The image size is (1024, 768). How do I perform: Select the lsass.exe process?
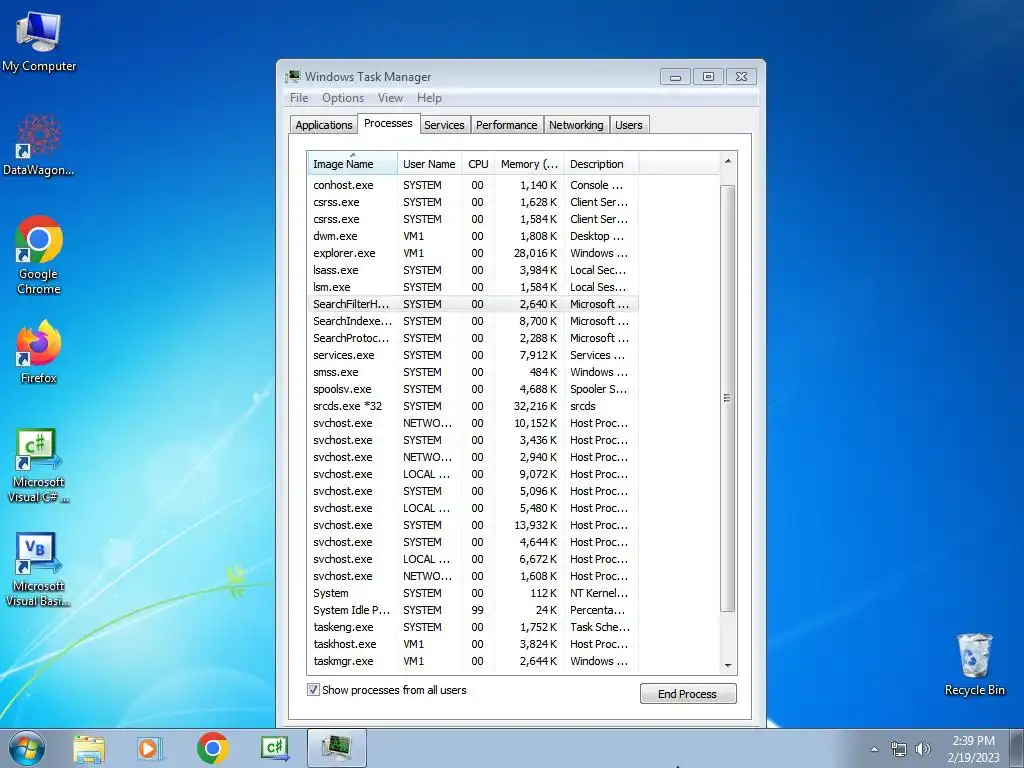(x=472, y=270)
